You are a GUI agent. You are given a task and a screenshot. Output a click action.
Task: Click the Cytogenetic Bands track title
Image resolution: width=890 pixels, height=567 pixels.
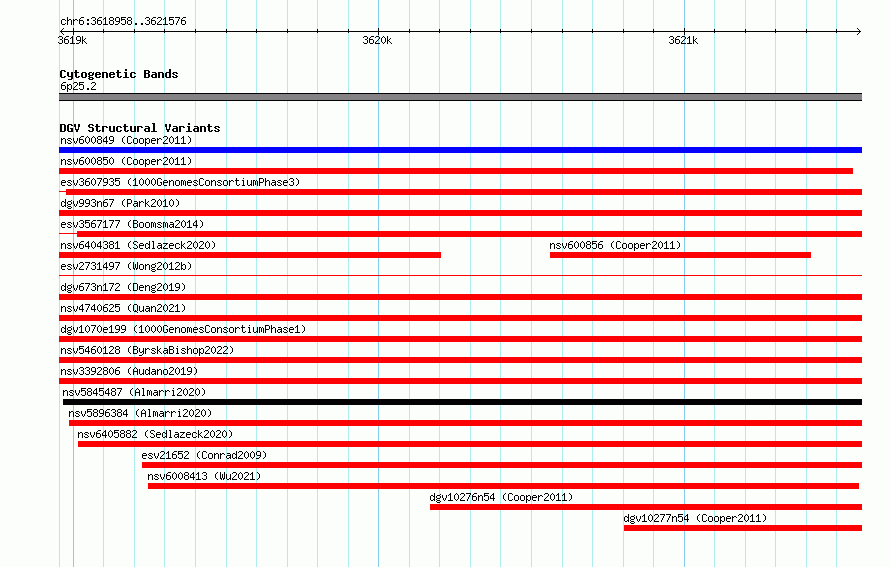pos(119,74)
